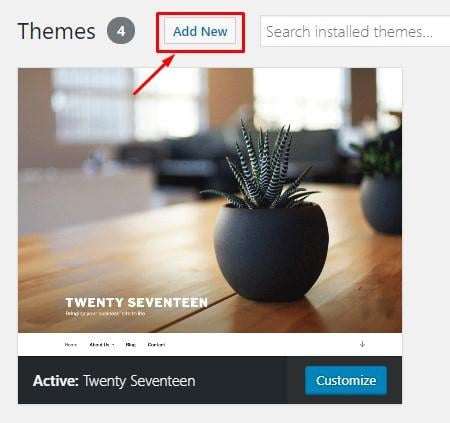Open the Customize button for Twenty Seventeen
The image size is (450, 423).
click(346, 380)
